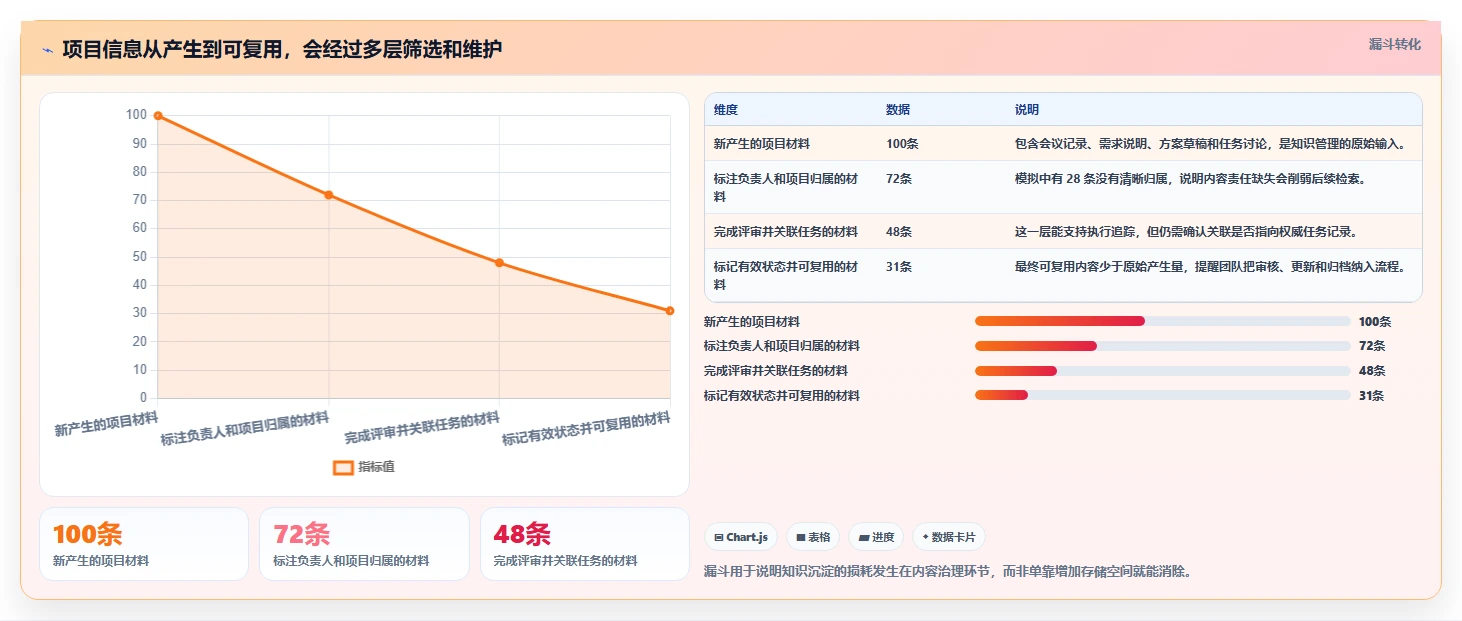The width and height of the screenshot is (1462, 621).
Task: Click the description starting 模拟中有 28 条
Action: coord(1190,179)
